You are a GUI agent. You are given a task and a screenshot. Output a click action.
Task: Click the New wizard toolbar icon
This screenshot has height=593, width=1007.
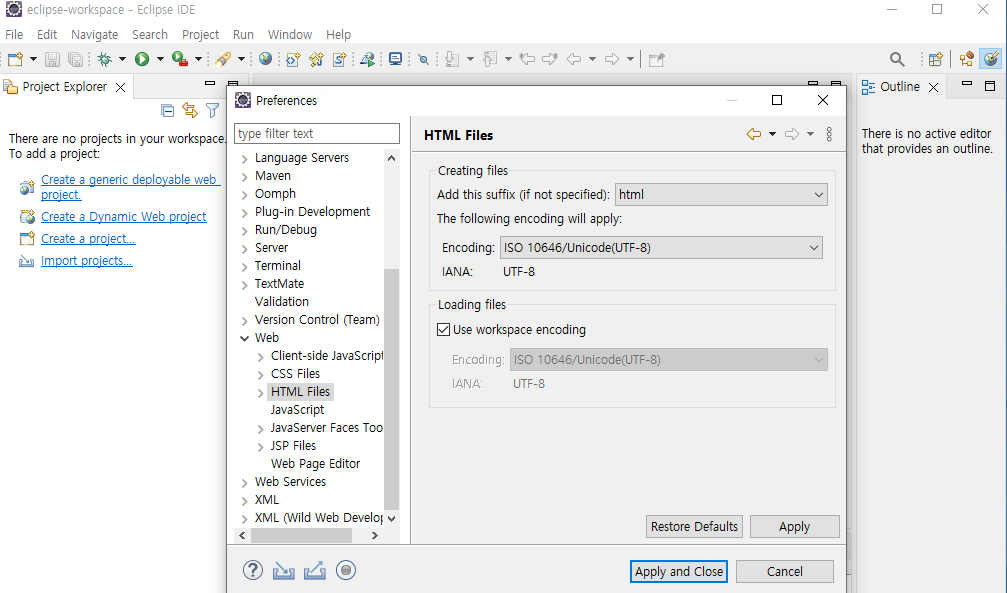(x=15, y=59)
